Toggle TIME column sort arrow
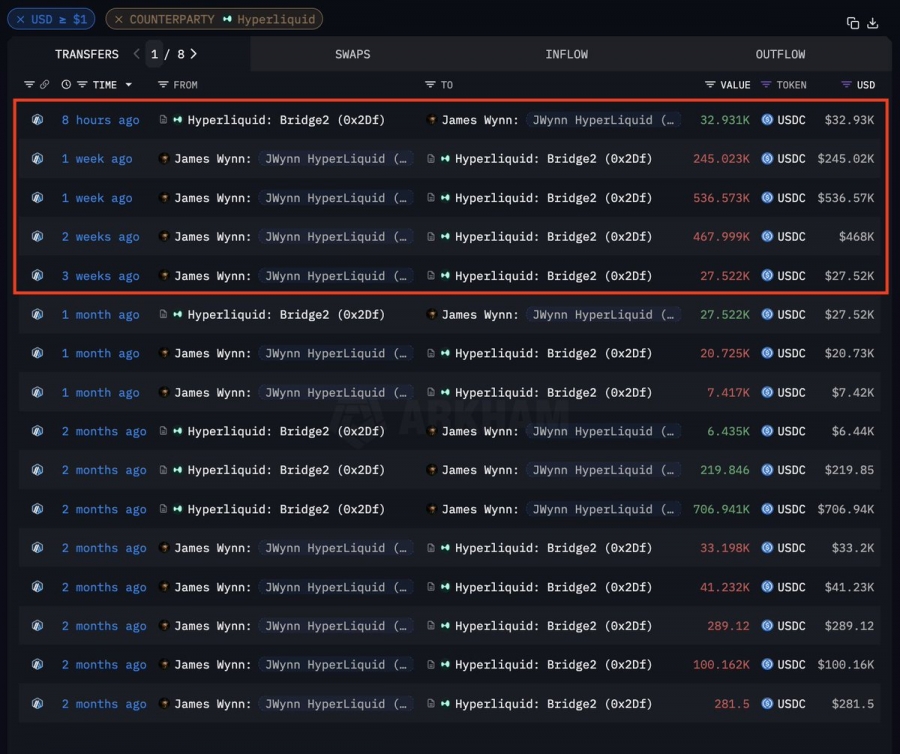900x754 pixels. coord(128,86)
